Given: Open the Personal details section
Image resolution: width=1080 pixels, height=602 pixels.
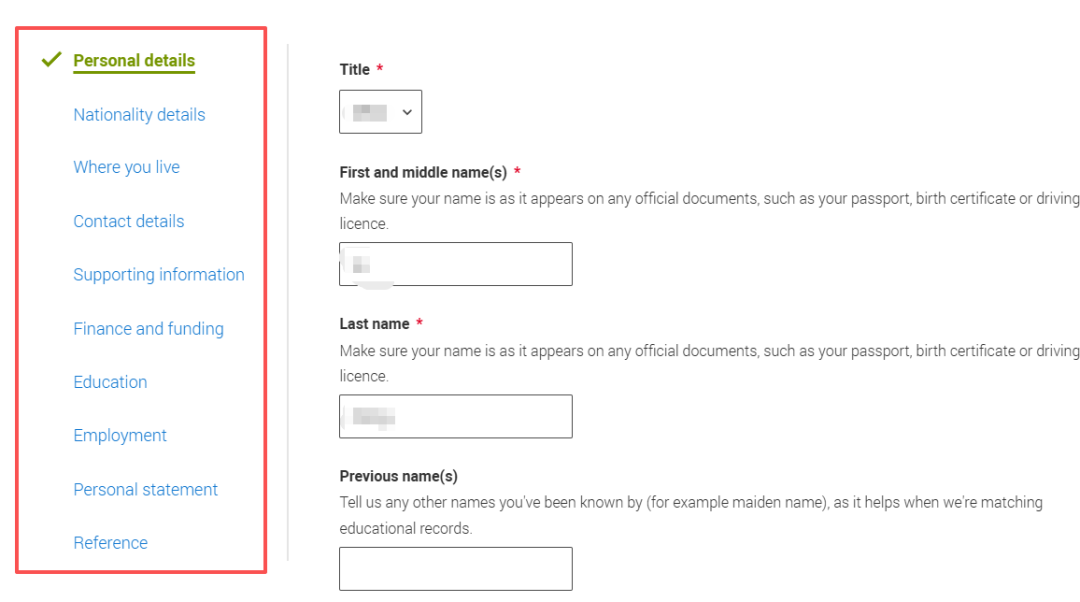Looking at the screenshot, I should pyautogui.click(x=134, y=61).
